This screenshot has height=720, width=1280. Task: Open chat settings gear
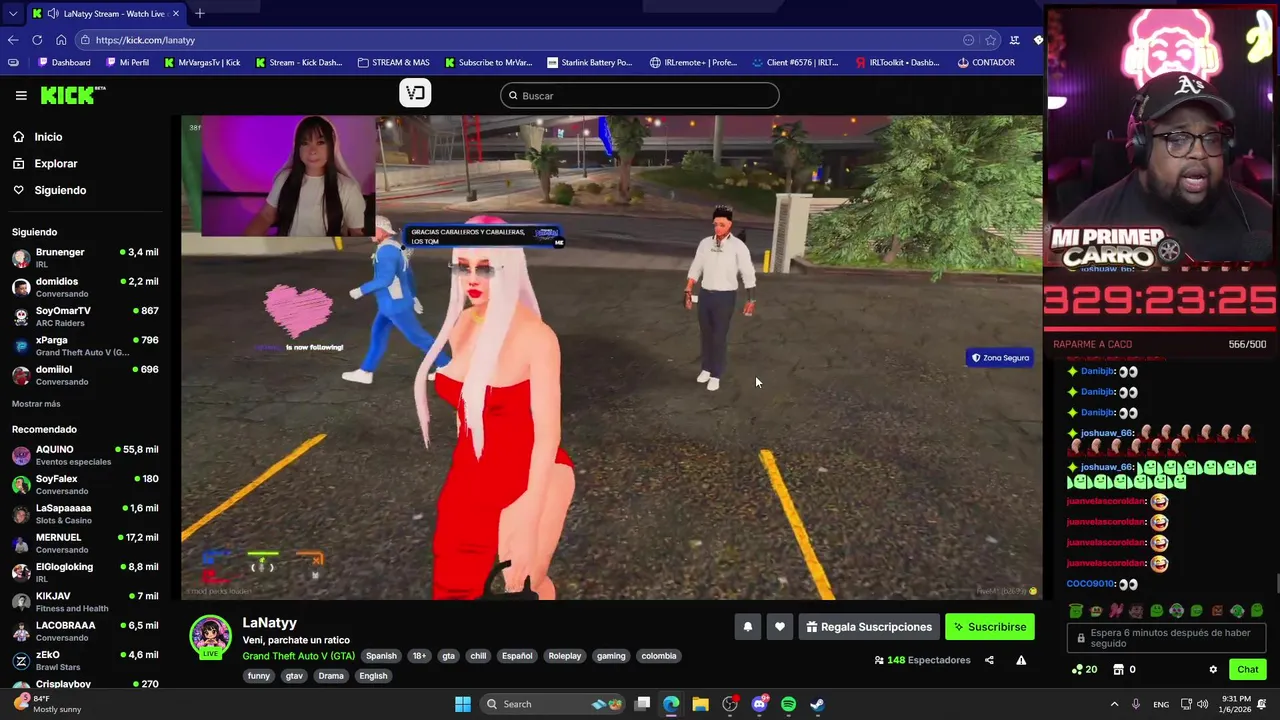coord(1213,670)
